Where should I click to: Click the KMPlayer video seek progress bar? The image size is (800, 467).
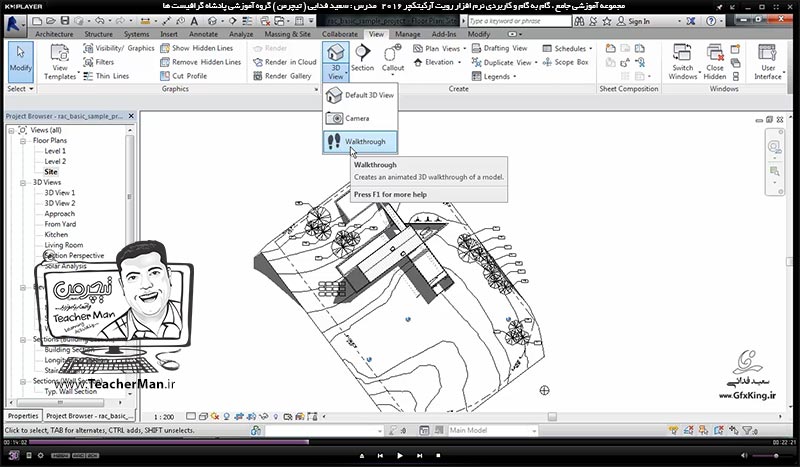pos(399,442)
